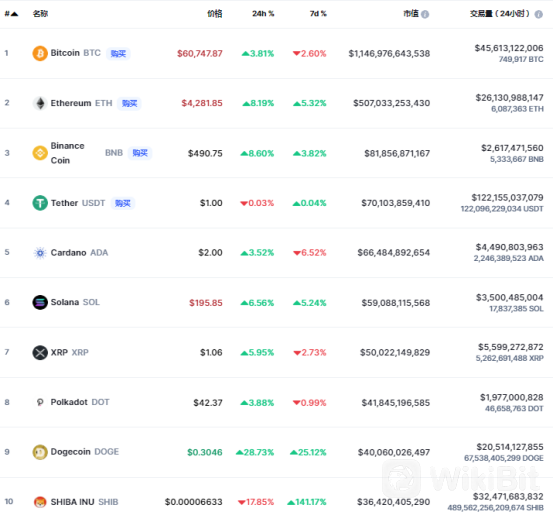This screenshot has width=554, height=515.
Task: Click the Polkadot logo icon
Action: pyautogui.click(x=40, y=402)
